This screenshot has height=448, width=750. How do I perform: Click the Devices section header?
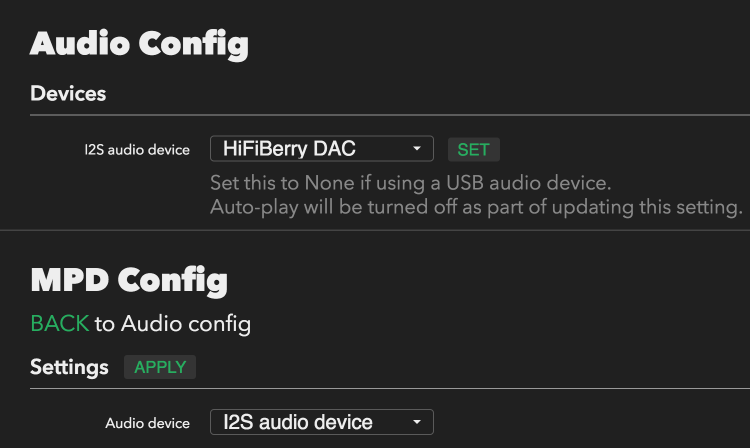[x=68, y=93]
